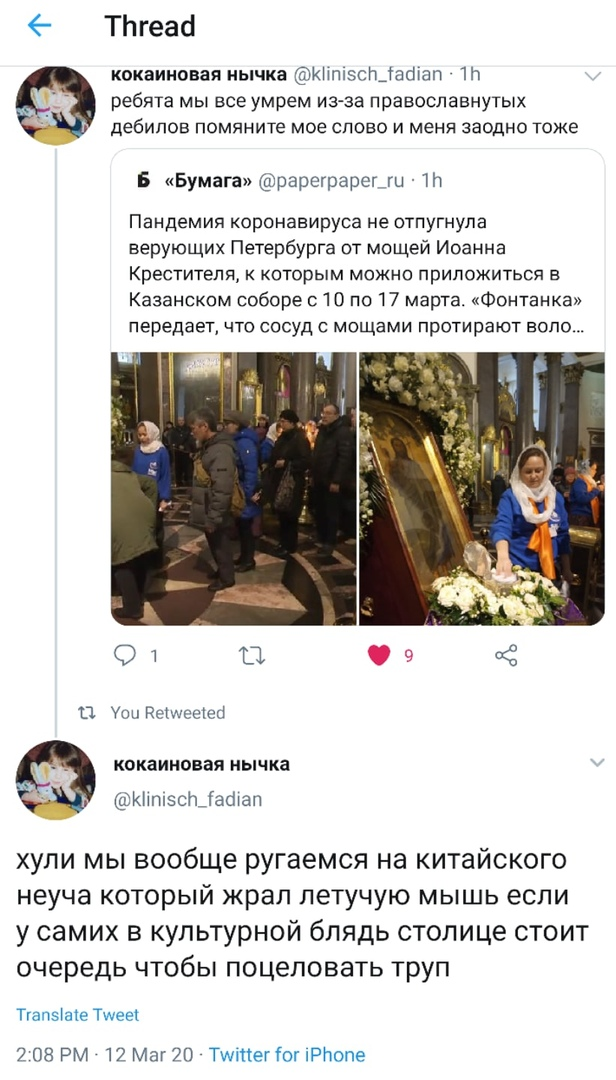Screen dimensions: 616x1080
Task: Open the Twitter for iPhone link
Action: pos(287,1055)
